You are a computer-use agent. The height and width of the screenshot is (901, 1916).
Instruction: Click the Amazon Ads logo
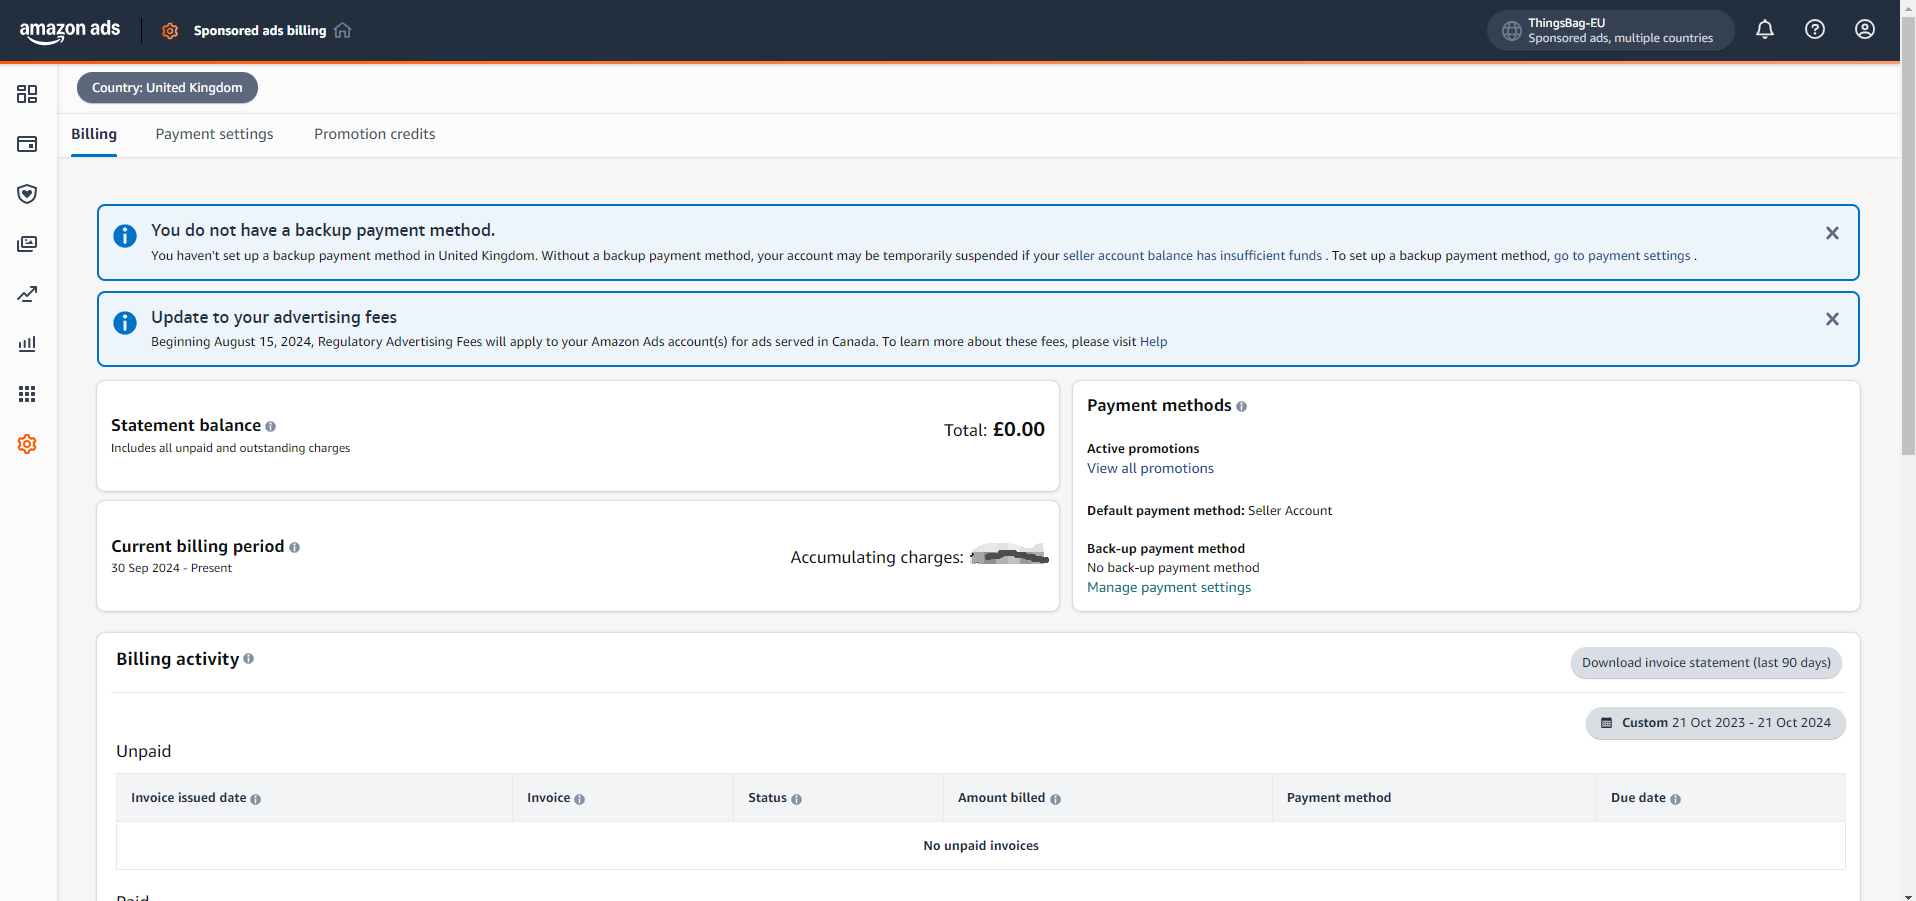pos(70,31)
